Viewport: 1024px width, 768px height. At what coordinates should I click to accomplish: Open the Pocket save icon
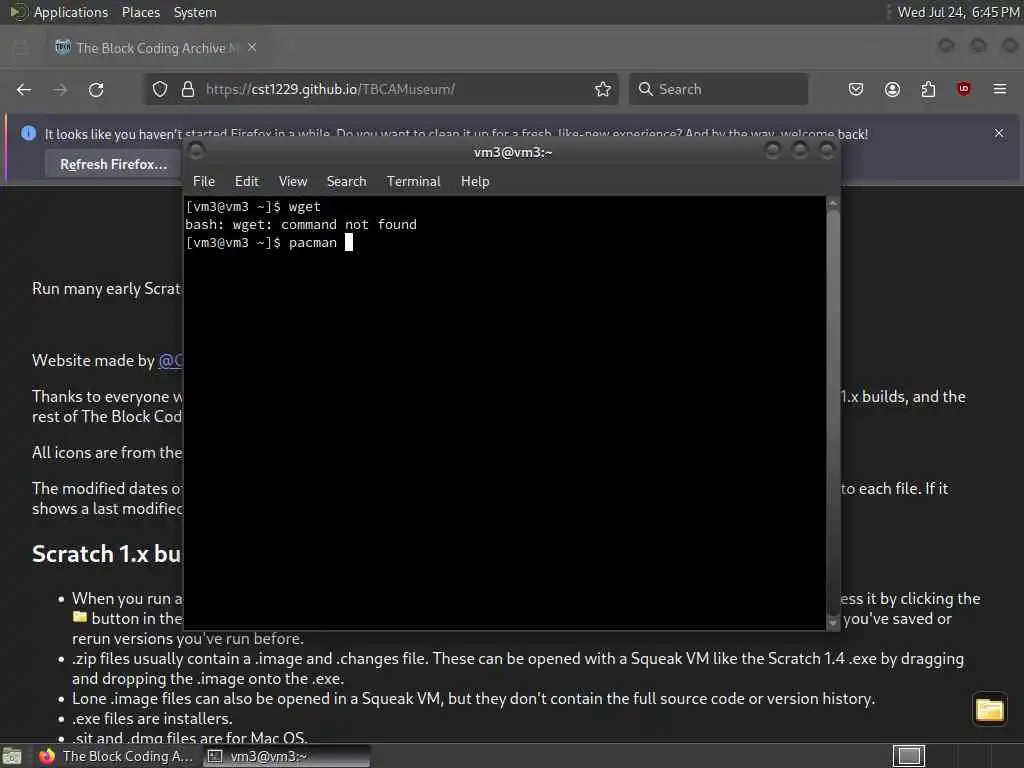pos(856,89)
